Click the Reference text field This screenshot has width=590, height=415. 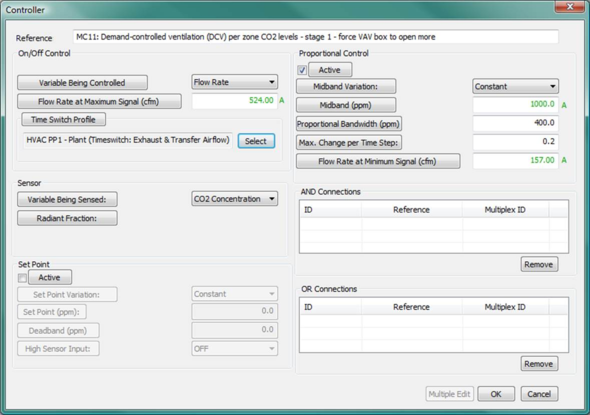[x=315, y=37]
